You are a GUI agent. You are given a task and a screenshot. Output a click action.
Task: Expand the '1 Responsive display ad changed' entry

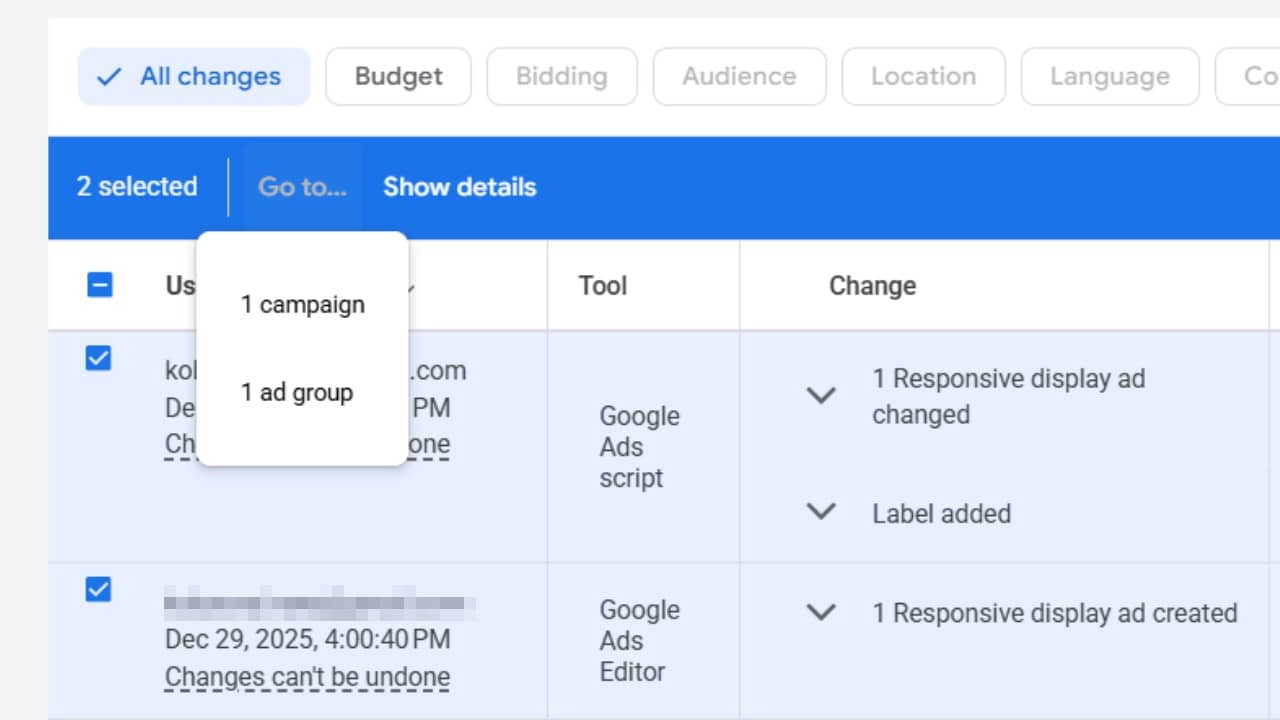(x=820, y=396)
